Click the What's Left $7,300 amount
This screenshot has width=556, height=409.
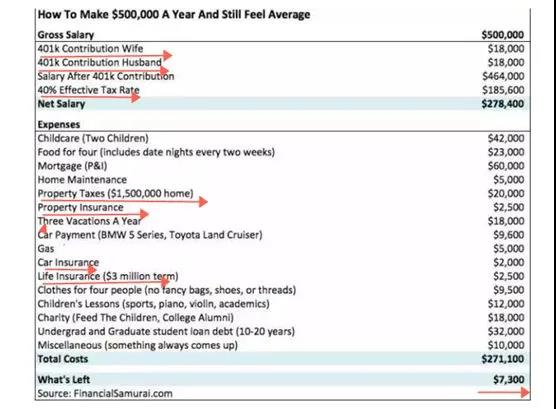pos(508,380)
